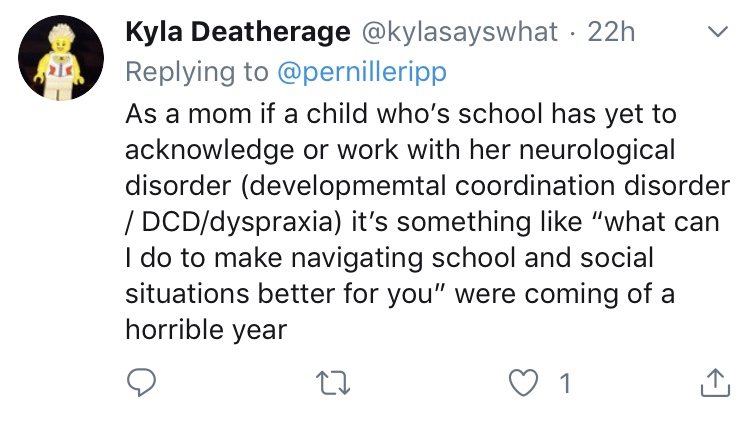Open the tweet via the 22h timestamp
This screenshot has height=425, width=750.
point(612,32)
